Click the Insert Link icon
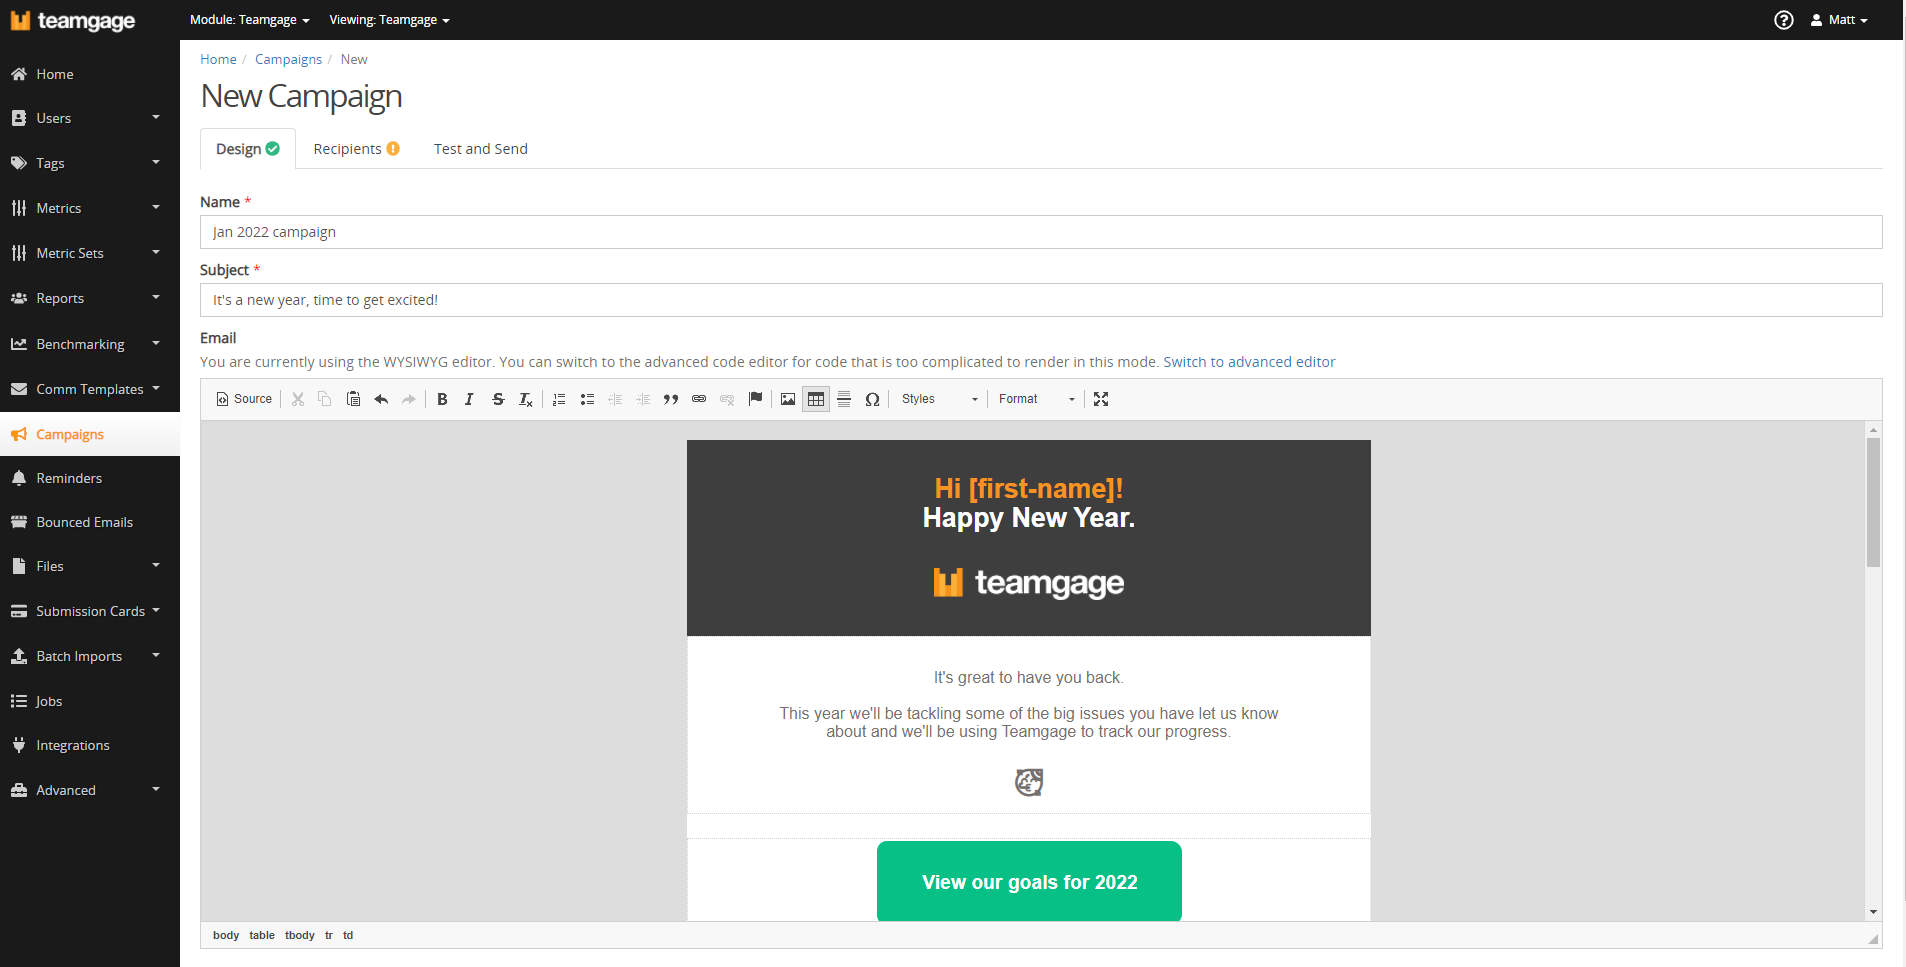Image resolution: width=1906 pixels, height=967 pixels. (699, 399)
